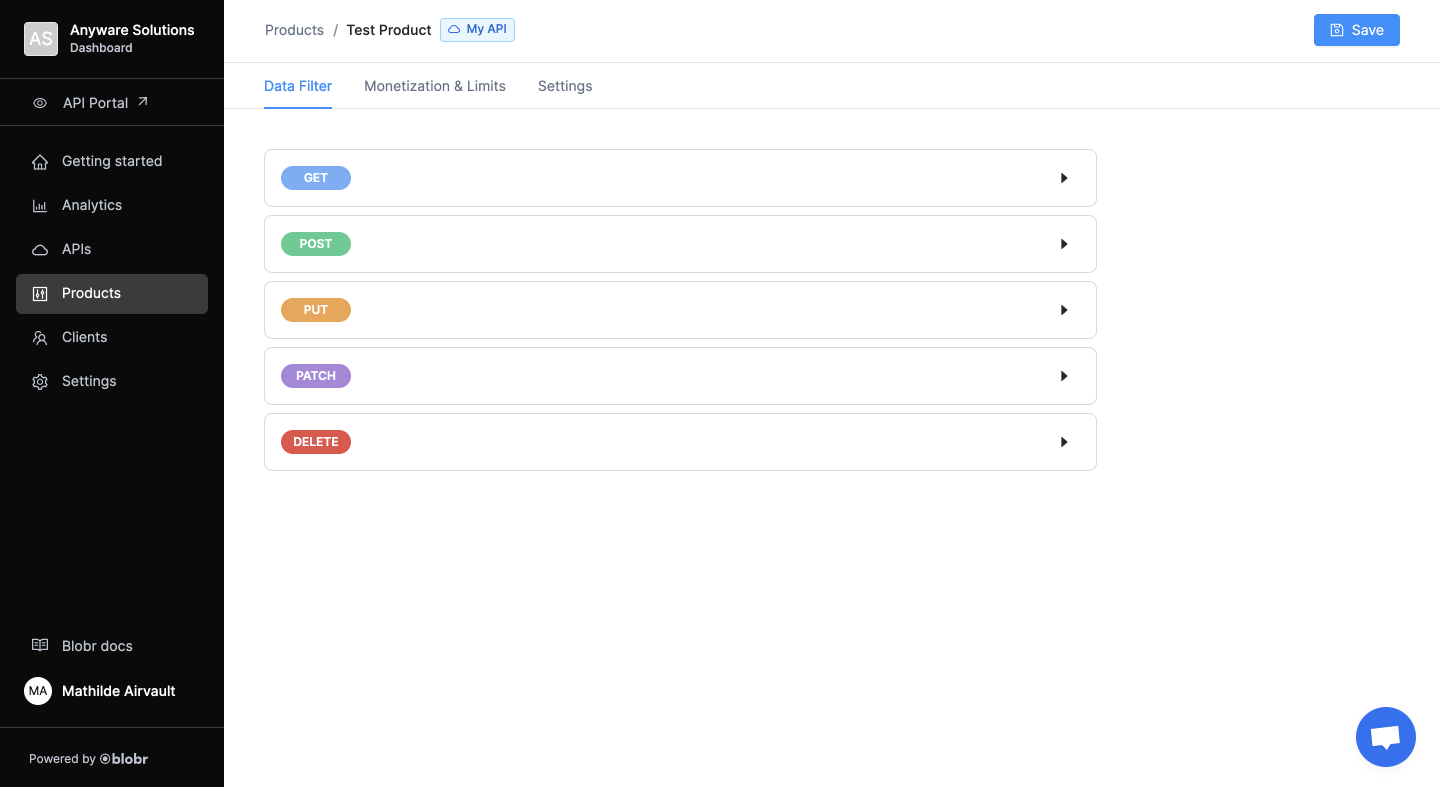Open the Clients section in the sidebar

click(x=84, y=337)
